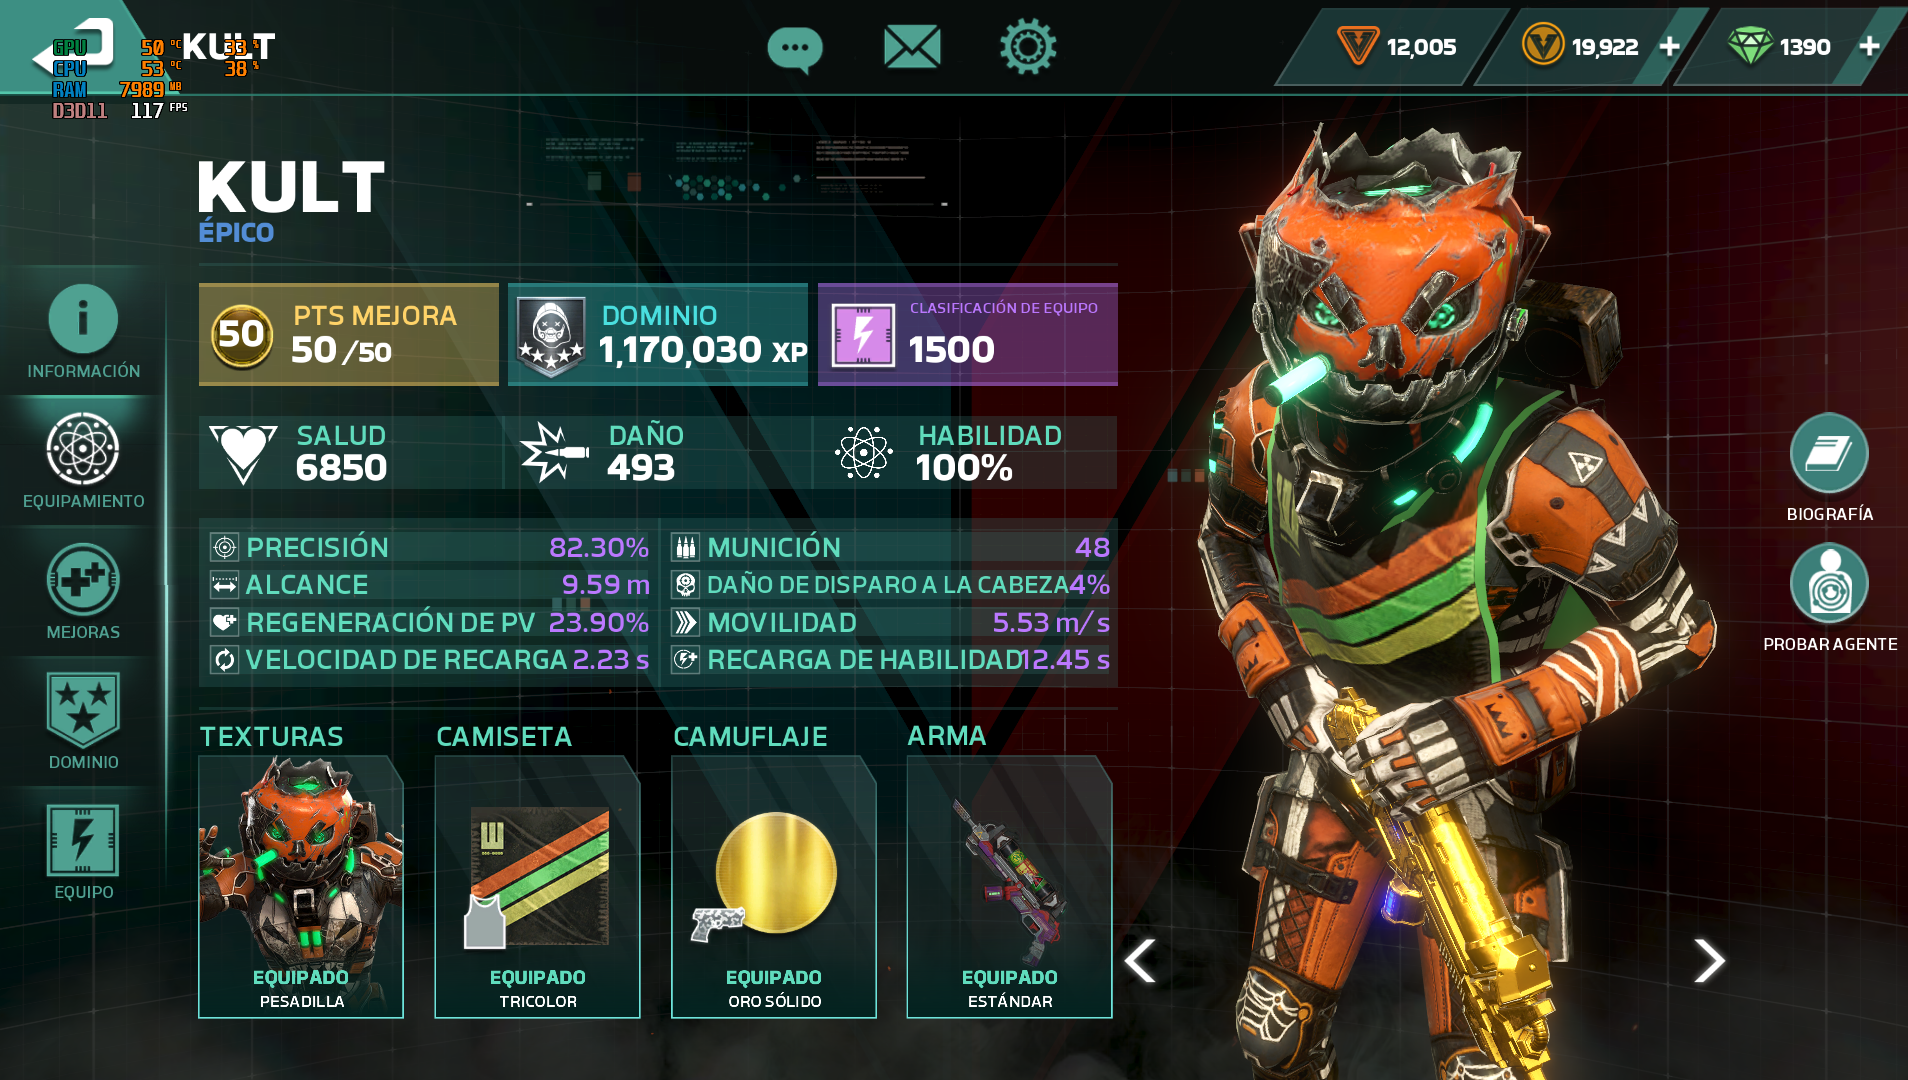Select the Oro Sólido camuflaje swatch

(x=774, y=887)
